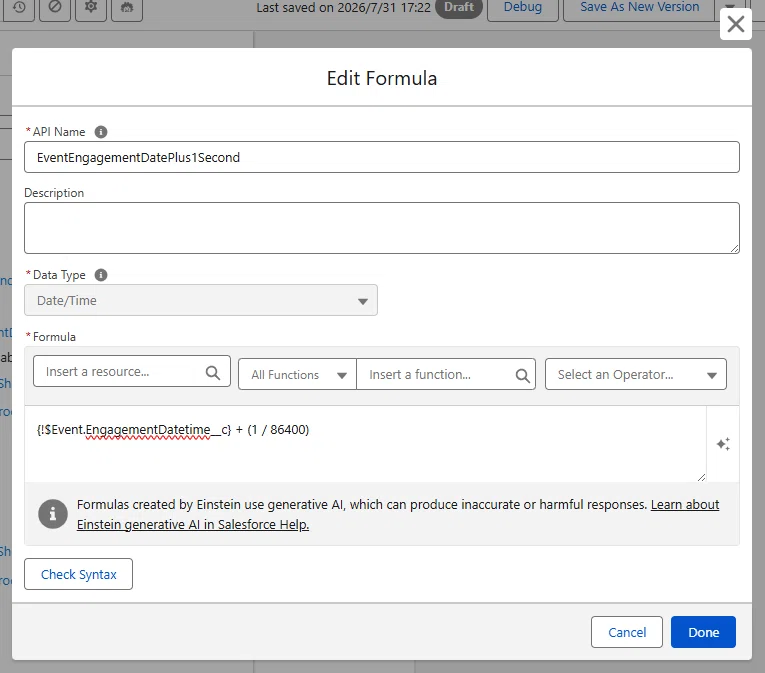The image size is (765, 673).
Task: Click the circle-slash toolbar icon
Action: pos(55,8)
